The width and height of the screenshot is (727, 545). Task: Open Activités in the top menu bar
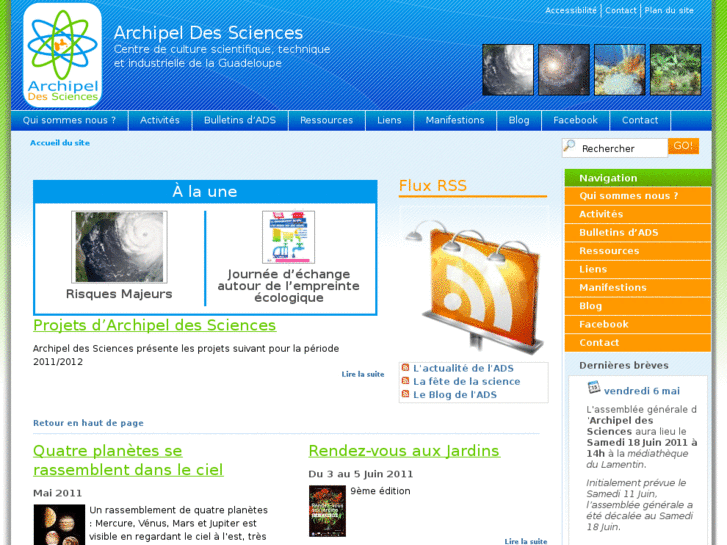click(x=160, y=120)
